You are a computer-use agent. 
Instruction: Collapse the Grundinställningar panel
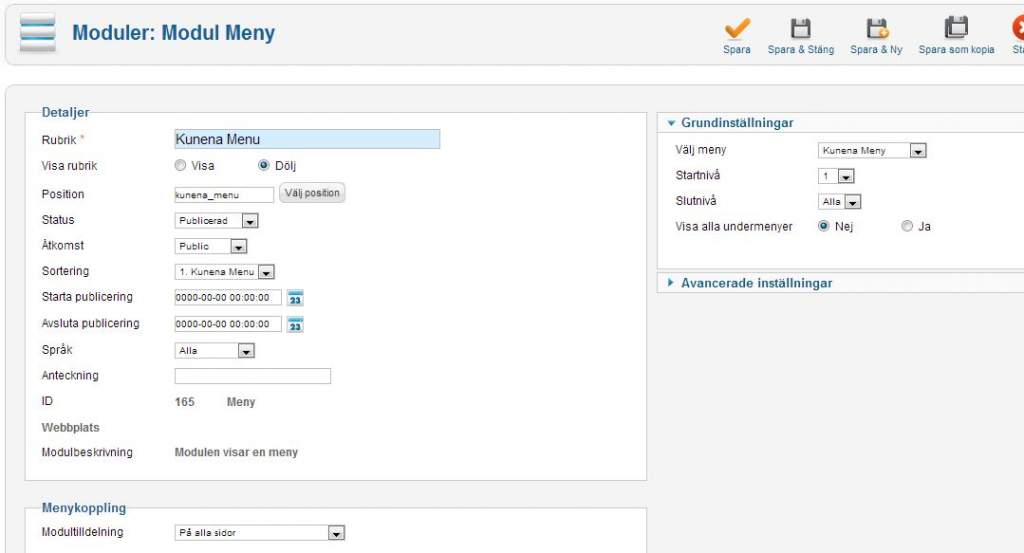[737, 123]
